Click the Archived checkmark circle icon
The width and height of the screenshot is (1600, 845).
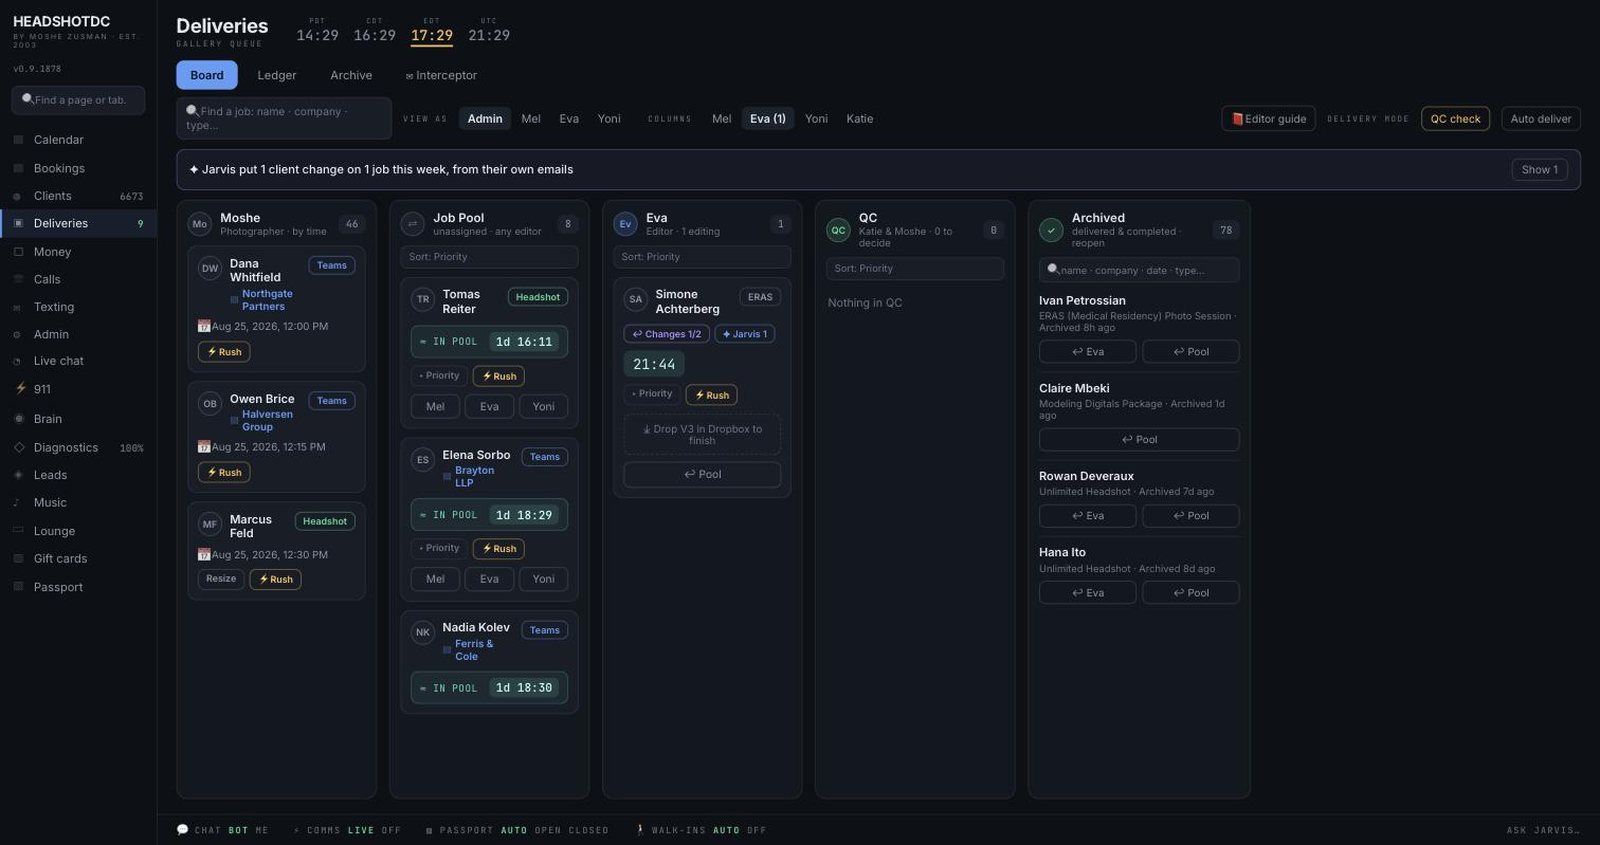(1051, 230)
